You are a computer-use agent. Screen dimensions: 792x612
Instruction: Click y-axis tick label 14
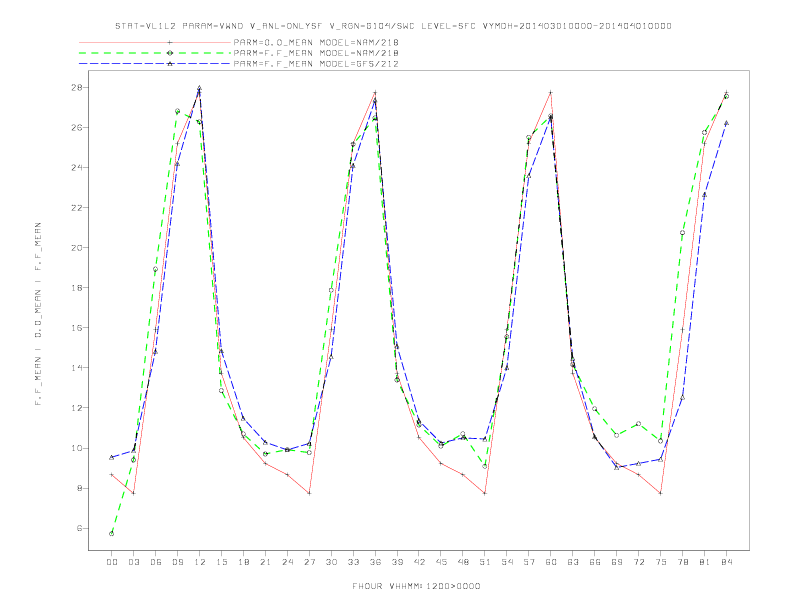(77, 368)
